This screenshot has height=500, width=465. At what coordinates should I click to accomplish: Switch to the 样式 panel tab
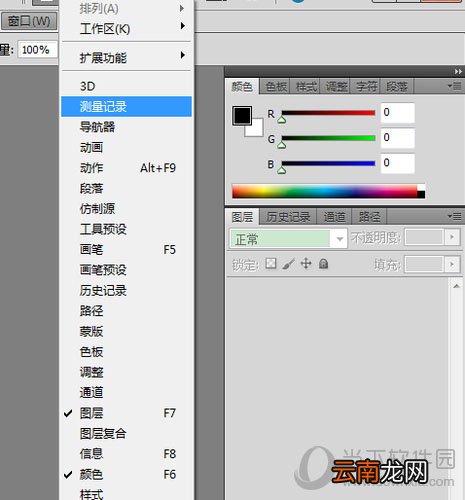click(306, 87)
